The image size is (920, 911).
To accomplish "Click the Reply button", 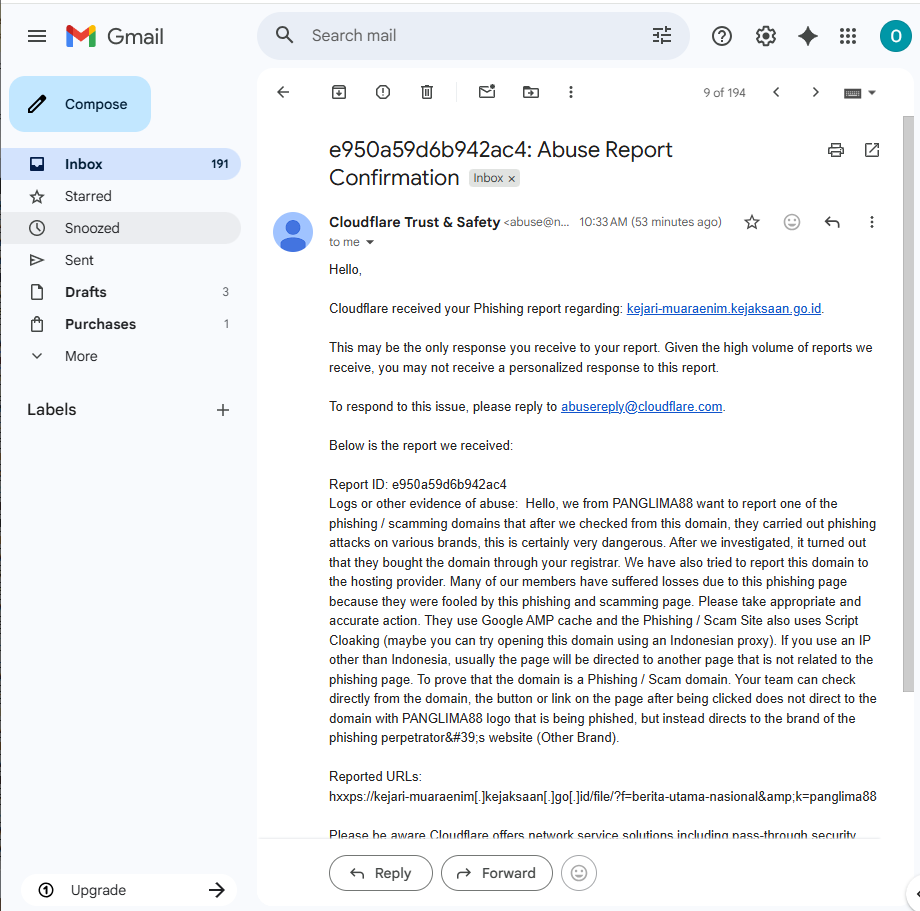I will click(381, 873).
